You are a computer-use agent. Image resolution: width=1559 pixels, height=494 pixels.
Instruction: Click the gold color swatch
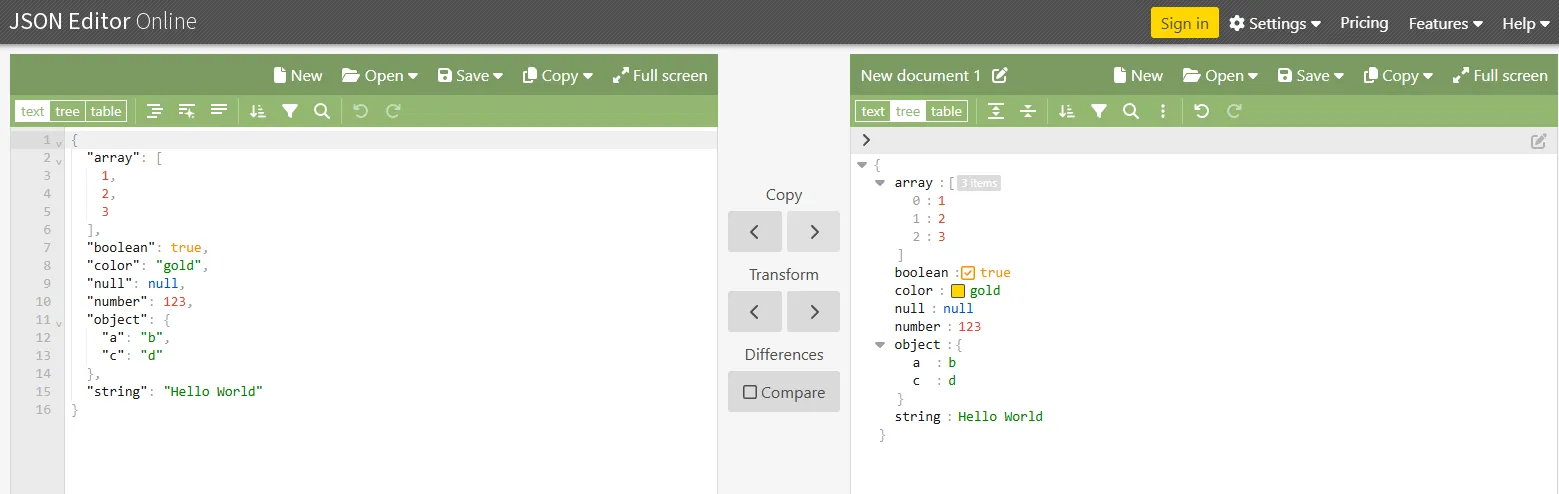pos(957,291)
